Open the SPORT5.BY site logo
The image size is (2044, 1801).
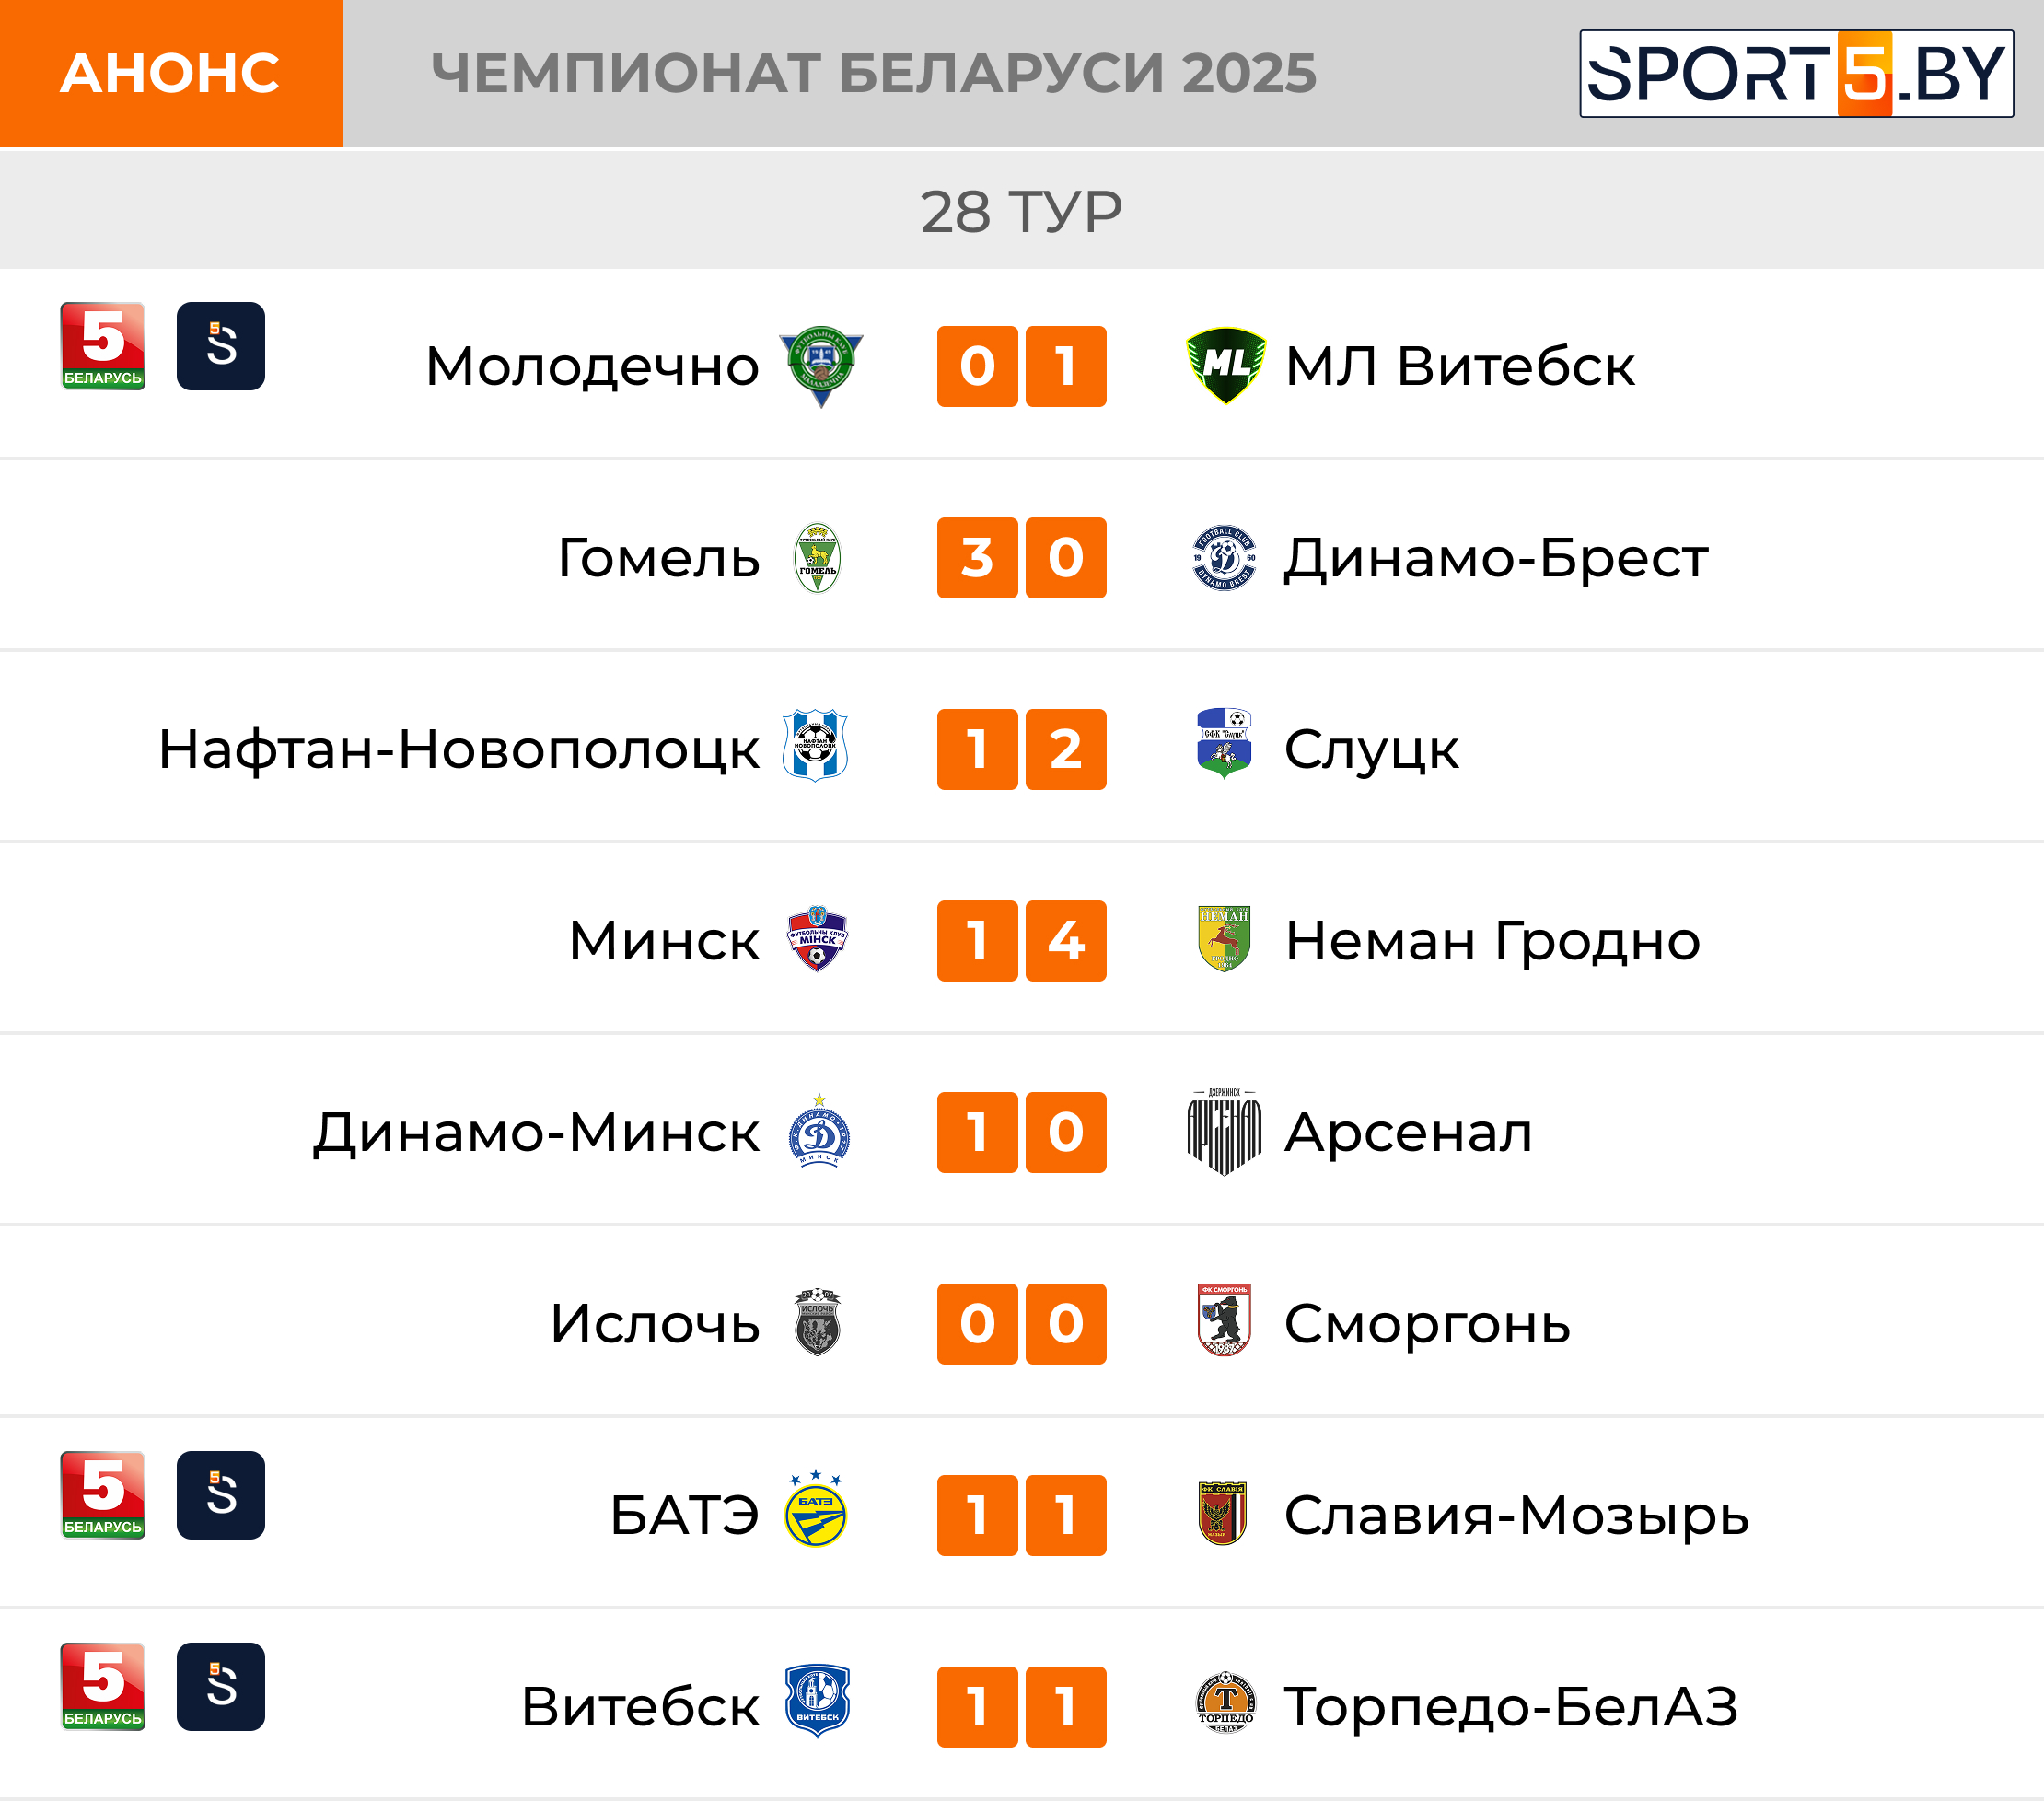point(1795,74)
